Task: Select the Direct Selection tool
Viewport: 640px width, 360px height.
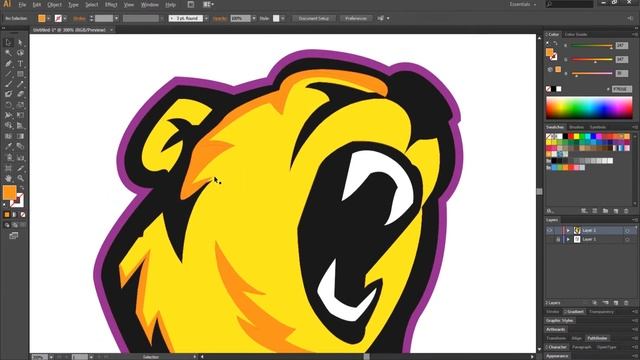Action: 20,42
